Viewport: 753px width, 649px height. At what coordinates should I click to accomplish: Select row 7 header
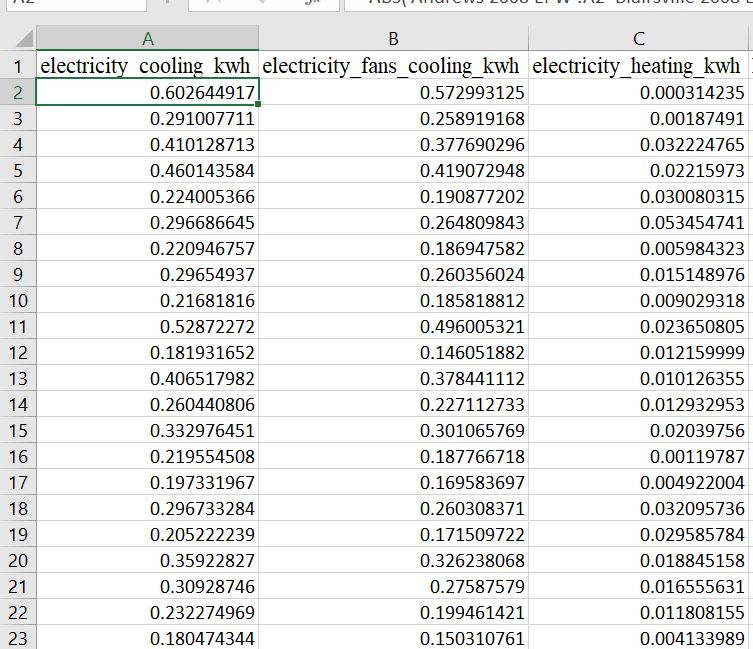point(18,223)
